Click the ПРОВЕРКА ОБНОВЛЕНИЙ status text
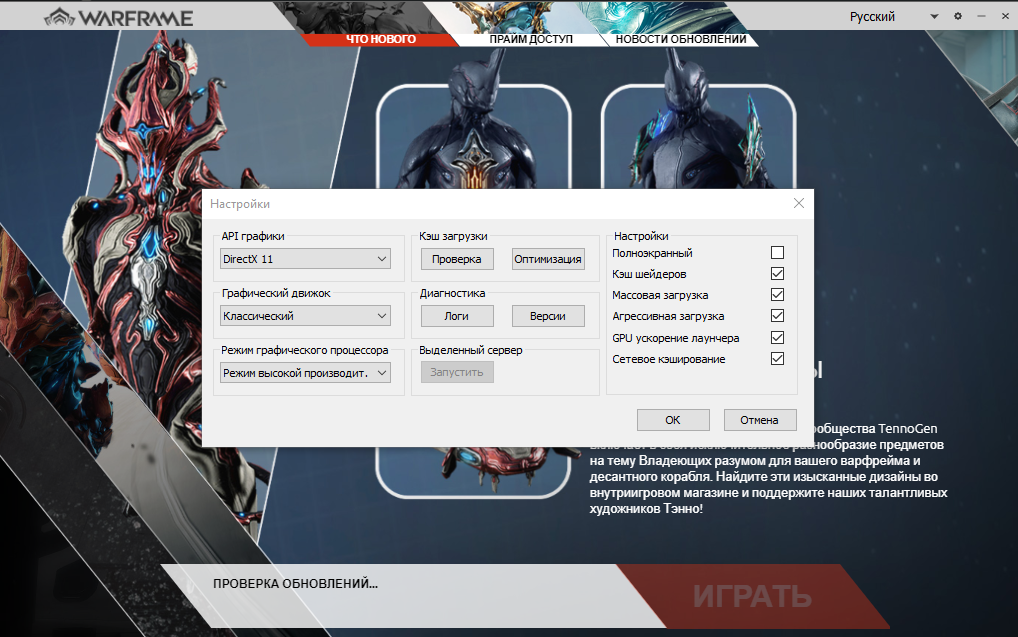Viewport: 1018px width, 637px height. tap(295, 584)
